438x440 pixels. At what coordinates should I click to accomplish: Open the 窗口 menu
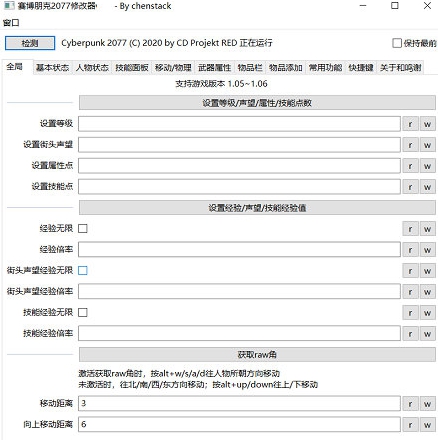[11, 23]
